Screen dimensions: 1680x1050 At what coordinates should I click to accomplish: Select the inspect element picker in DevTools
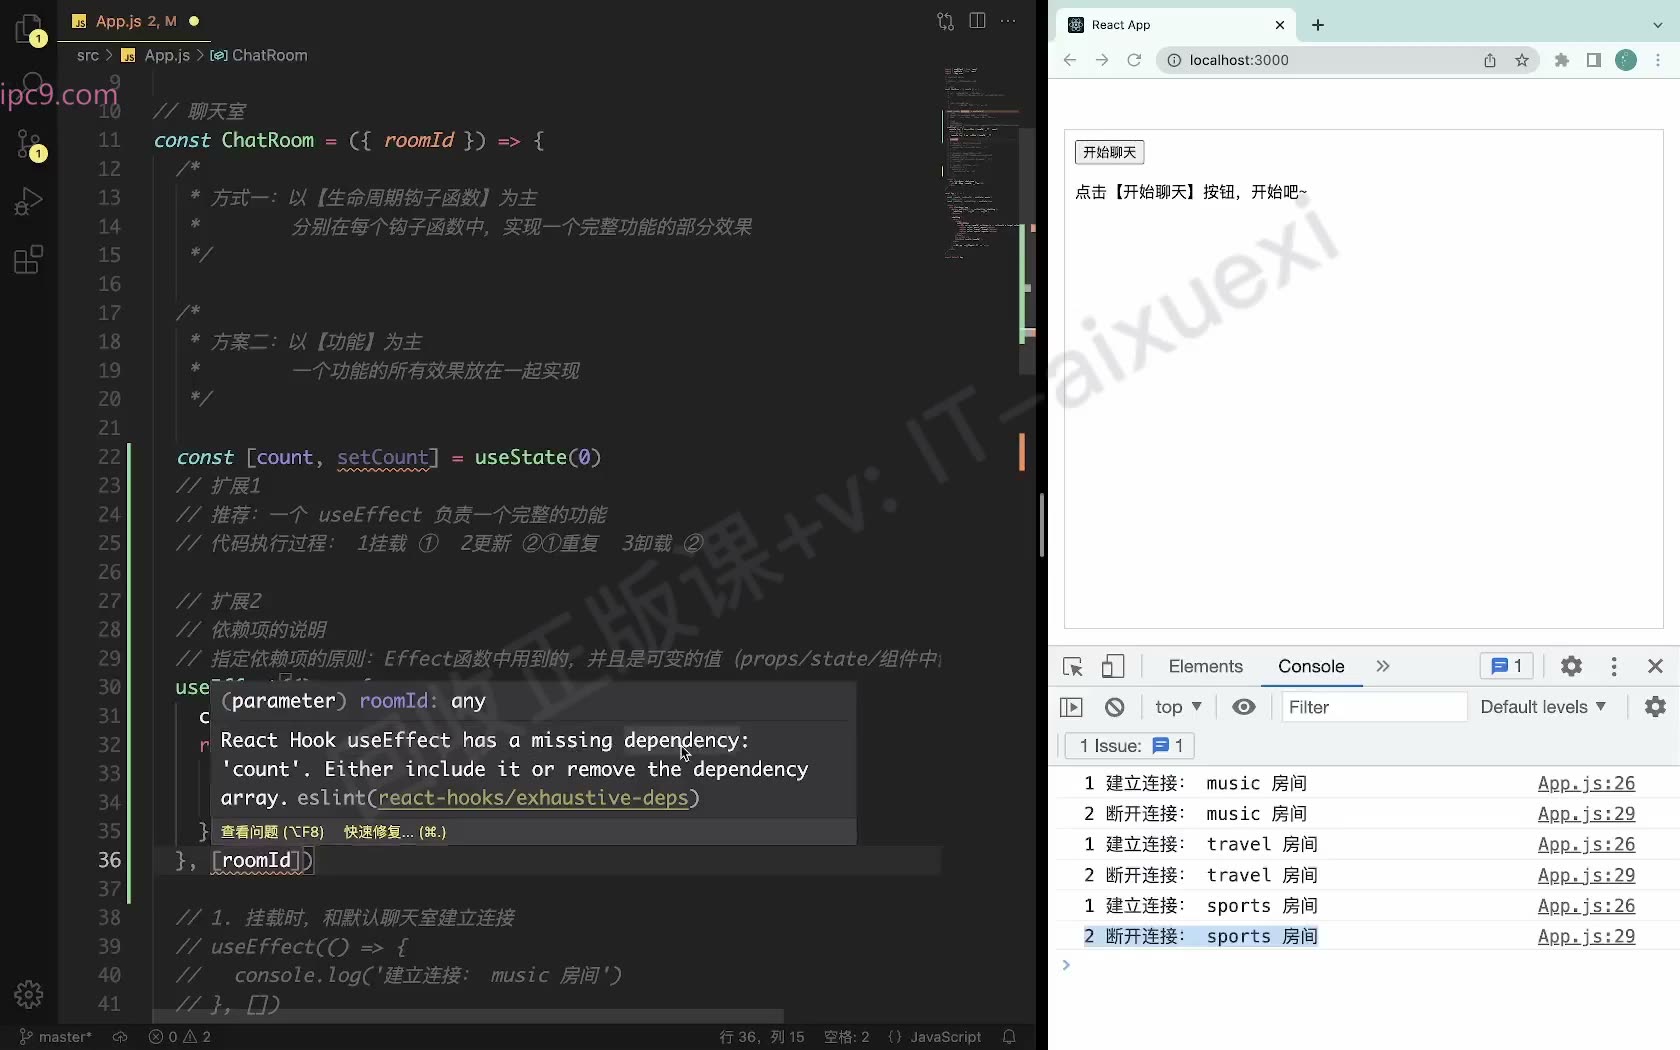[1073, 666]
